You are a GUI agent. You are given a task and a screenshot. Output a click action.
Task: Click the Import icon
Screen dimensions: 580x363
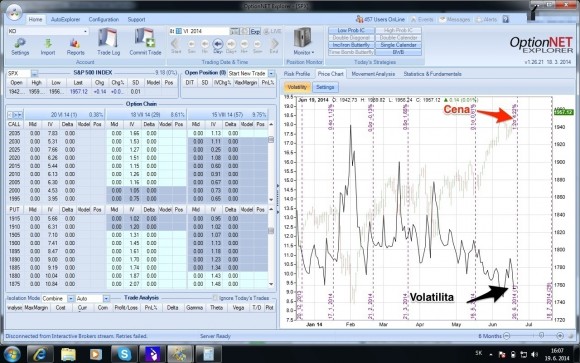point(48,47)
